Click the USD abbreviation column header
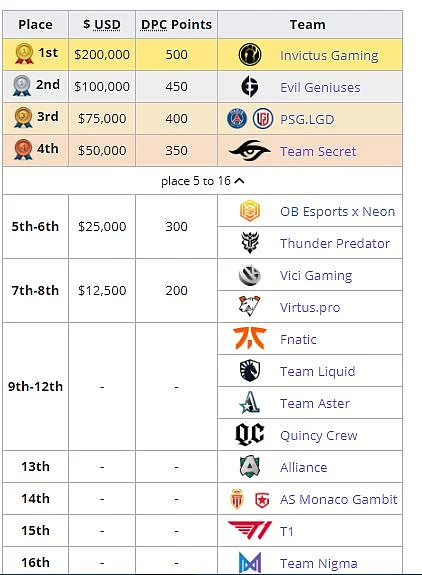Viewport: 422px width, 575px height. coord(107,24)
